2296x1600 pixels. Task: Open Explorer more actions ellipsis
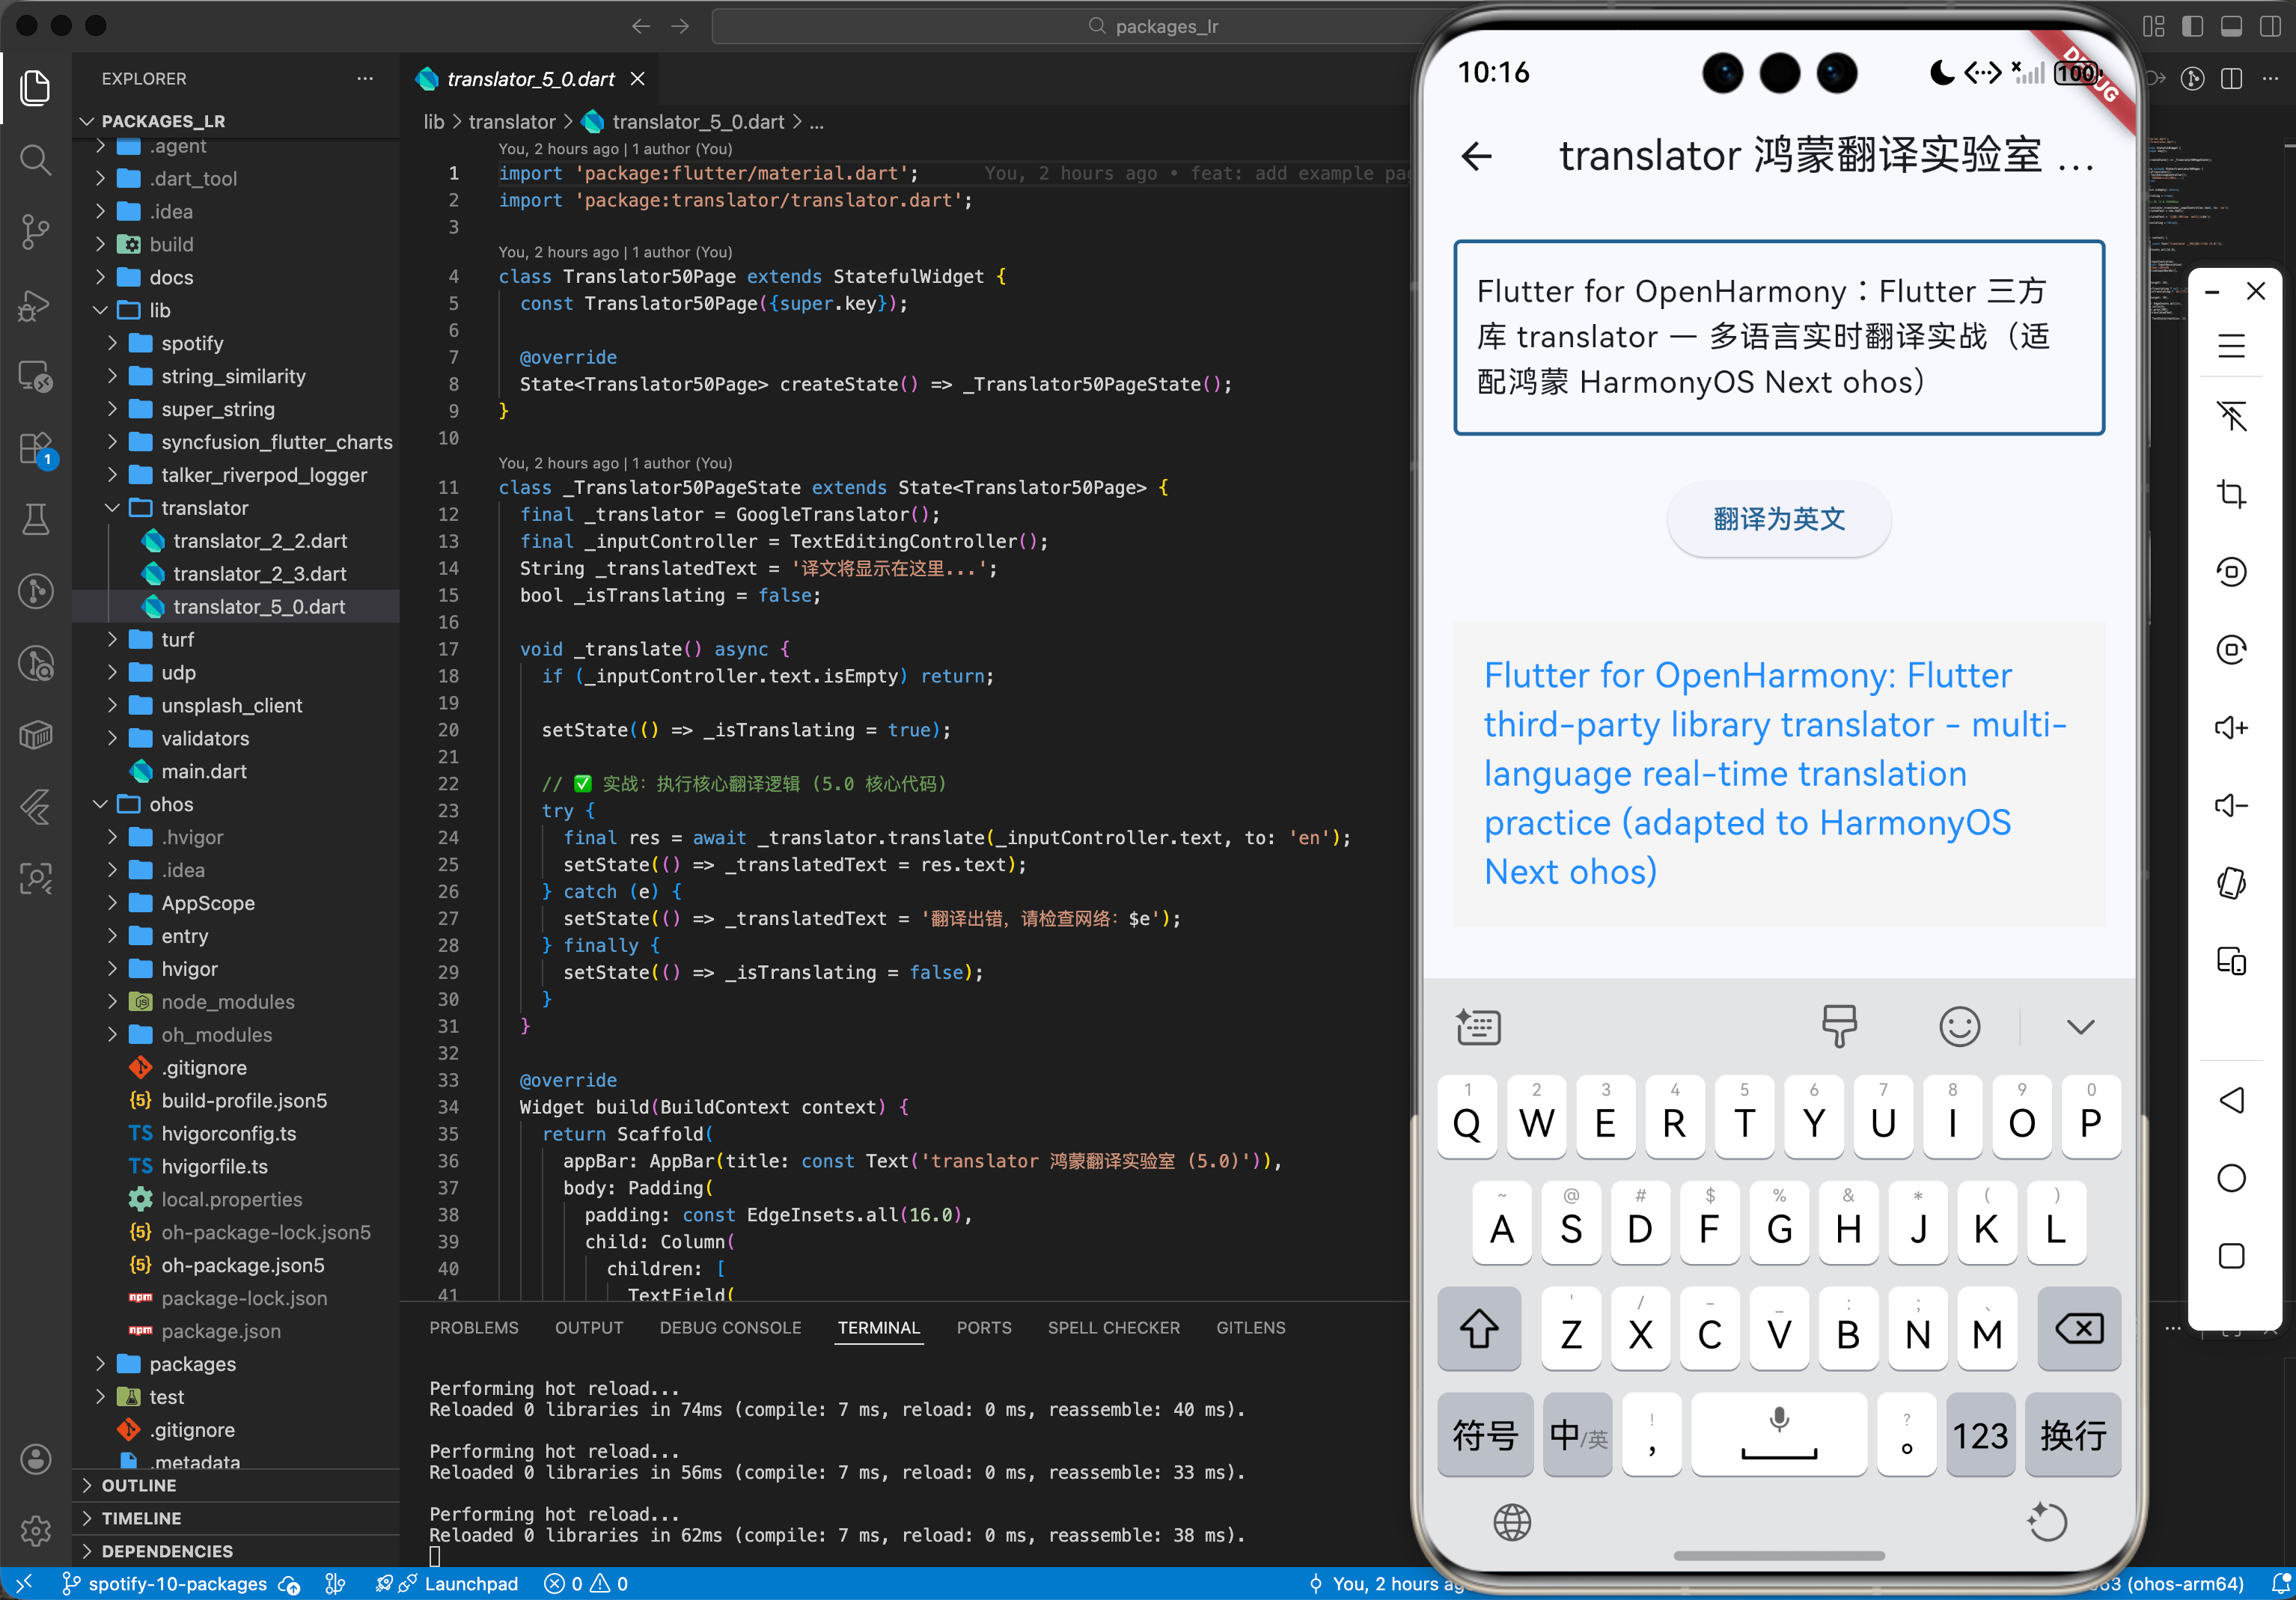pyautogui.click(x=365, y=78)
